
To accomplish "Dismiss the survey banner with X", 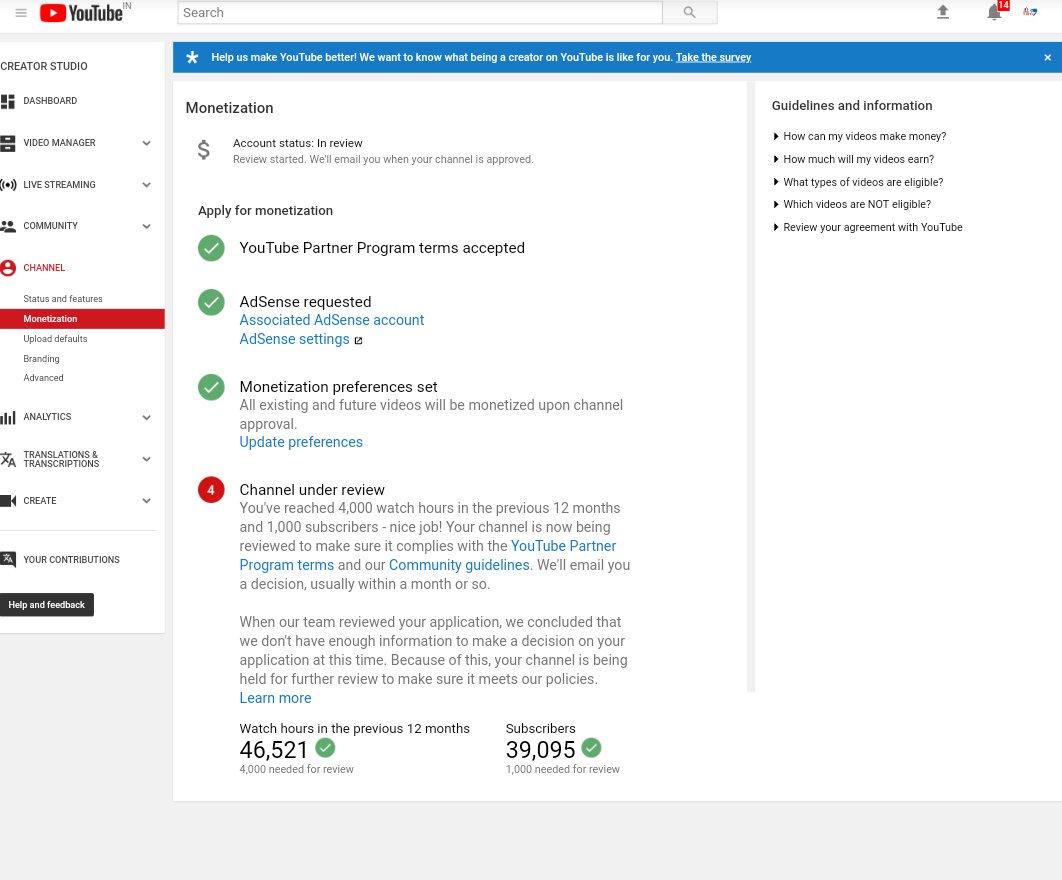I will 1047,58.
